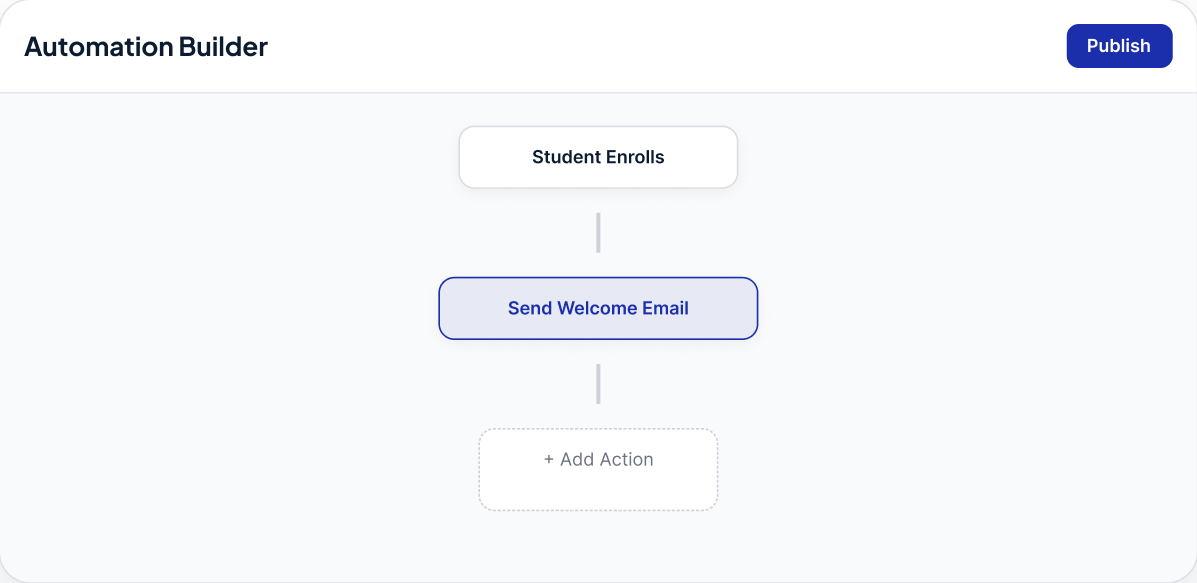1197x583 pixels.
Task: Click connector line below Send Welcome Email
Action: (598, 384)
